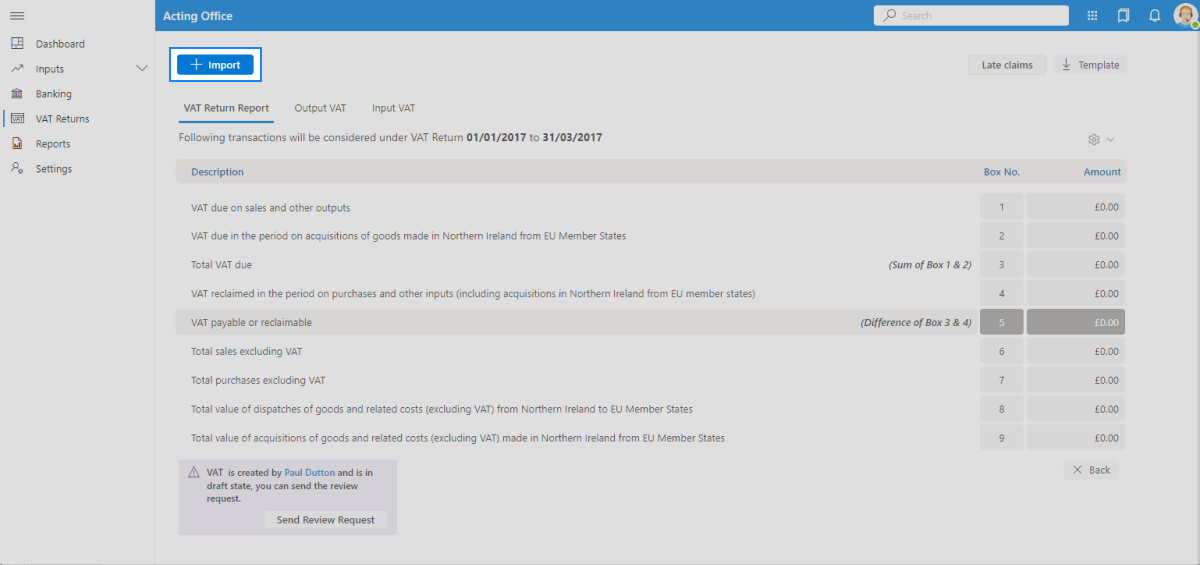Select VAT Returns in the sidebar
Screen dimensions: 1200x565
[x=62, y=119]
